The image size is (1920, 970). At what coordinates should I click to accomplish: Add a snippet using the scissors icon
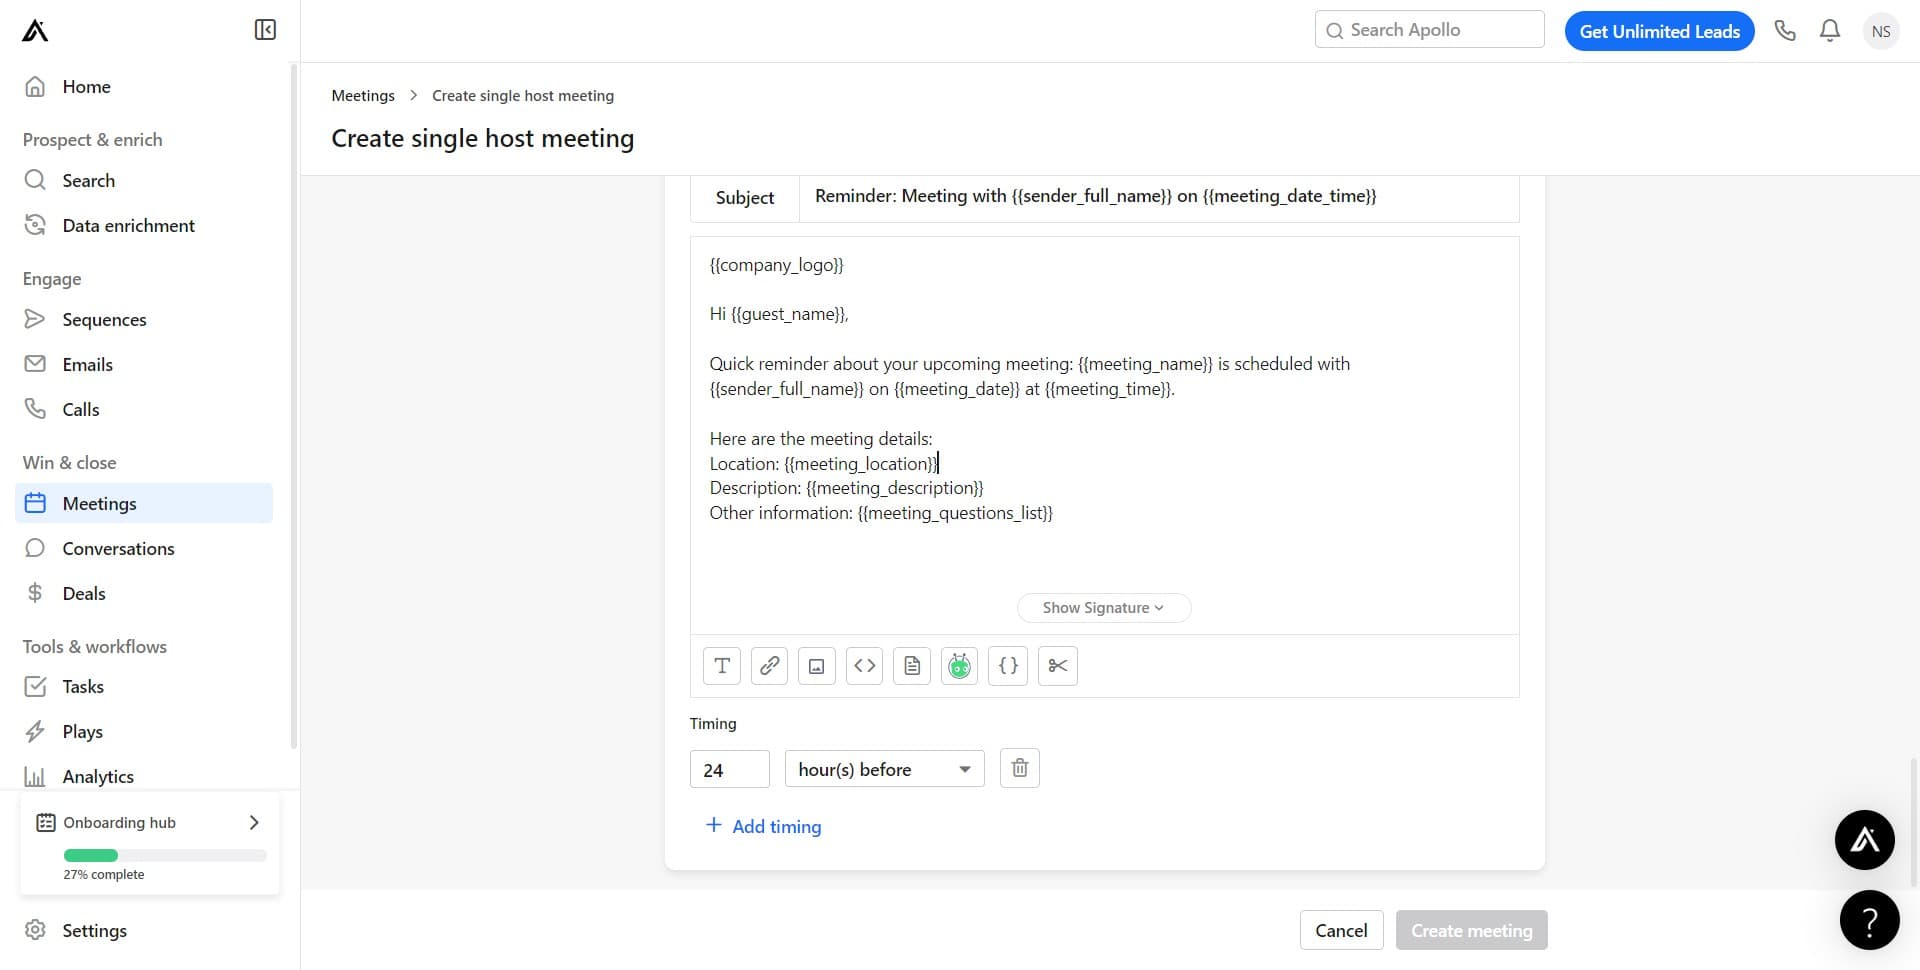[1057, 665]
